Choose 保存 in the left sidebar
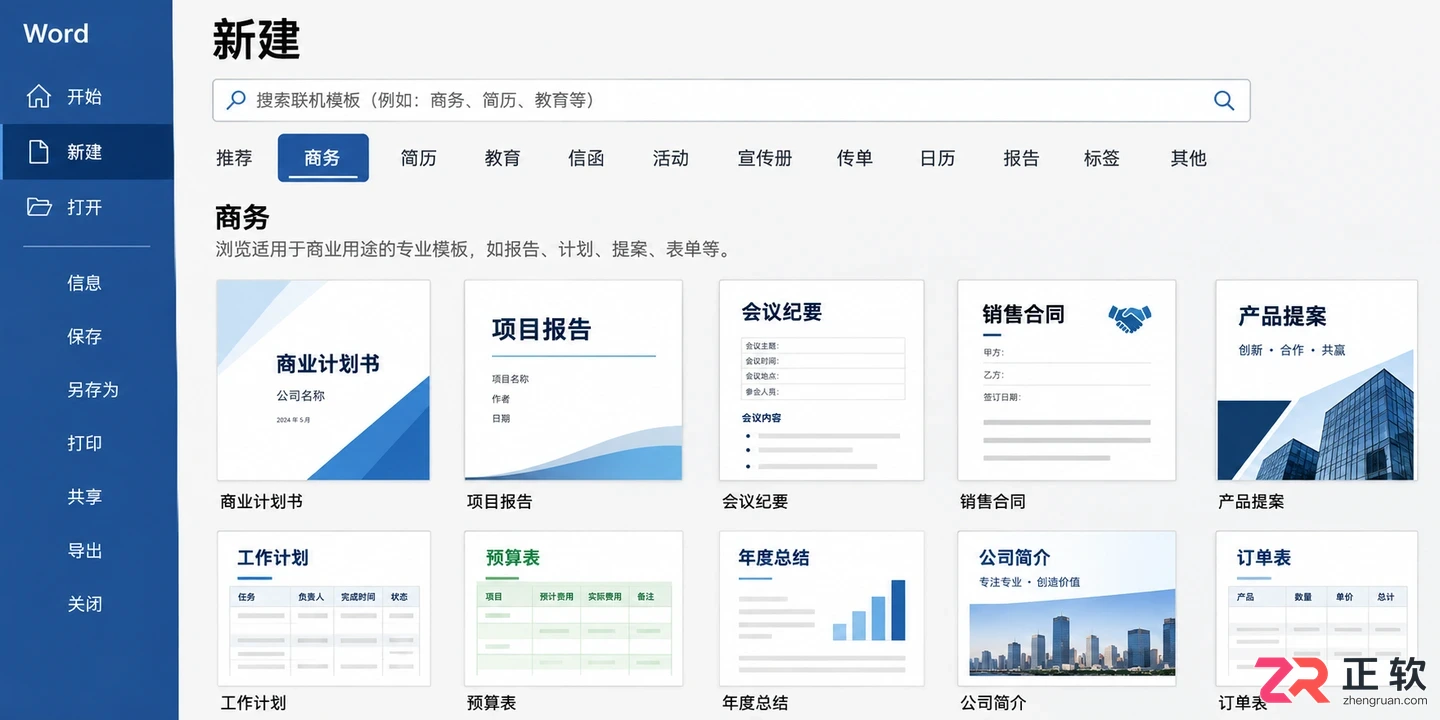1440x720 pixels. click(x=84, y=337)
